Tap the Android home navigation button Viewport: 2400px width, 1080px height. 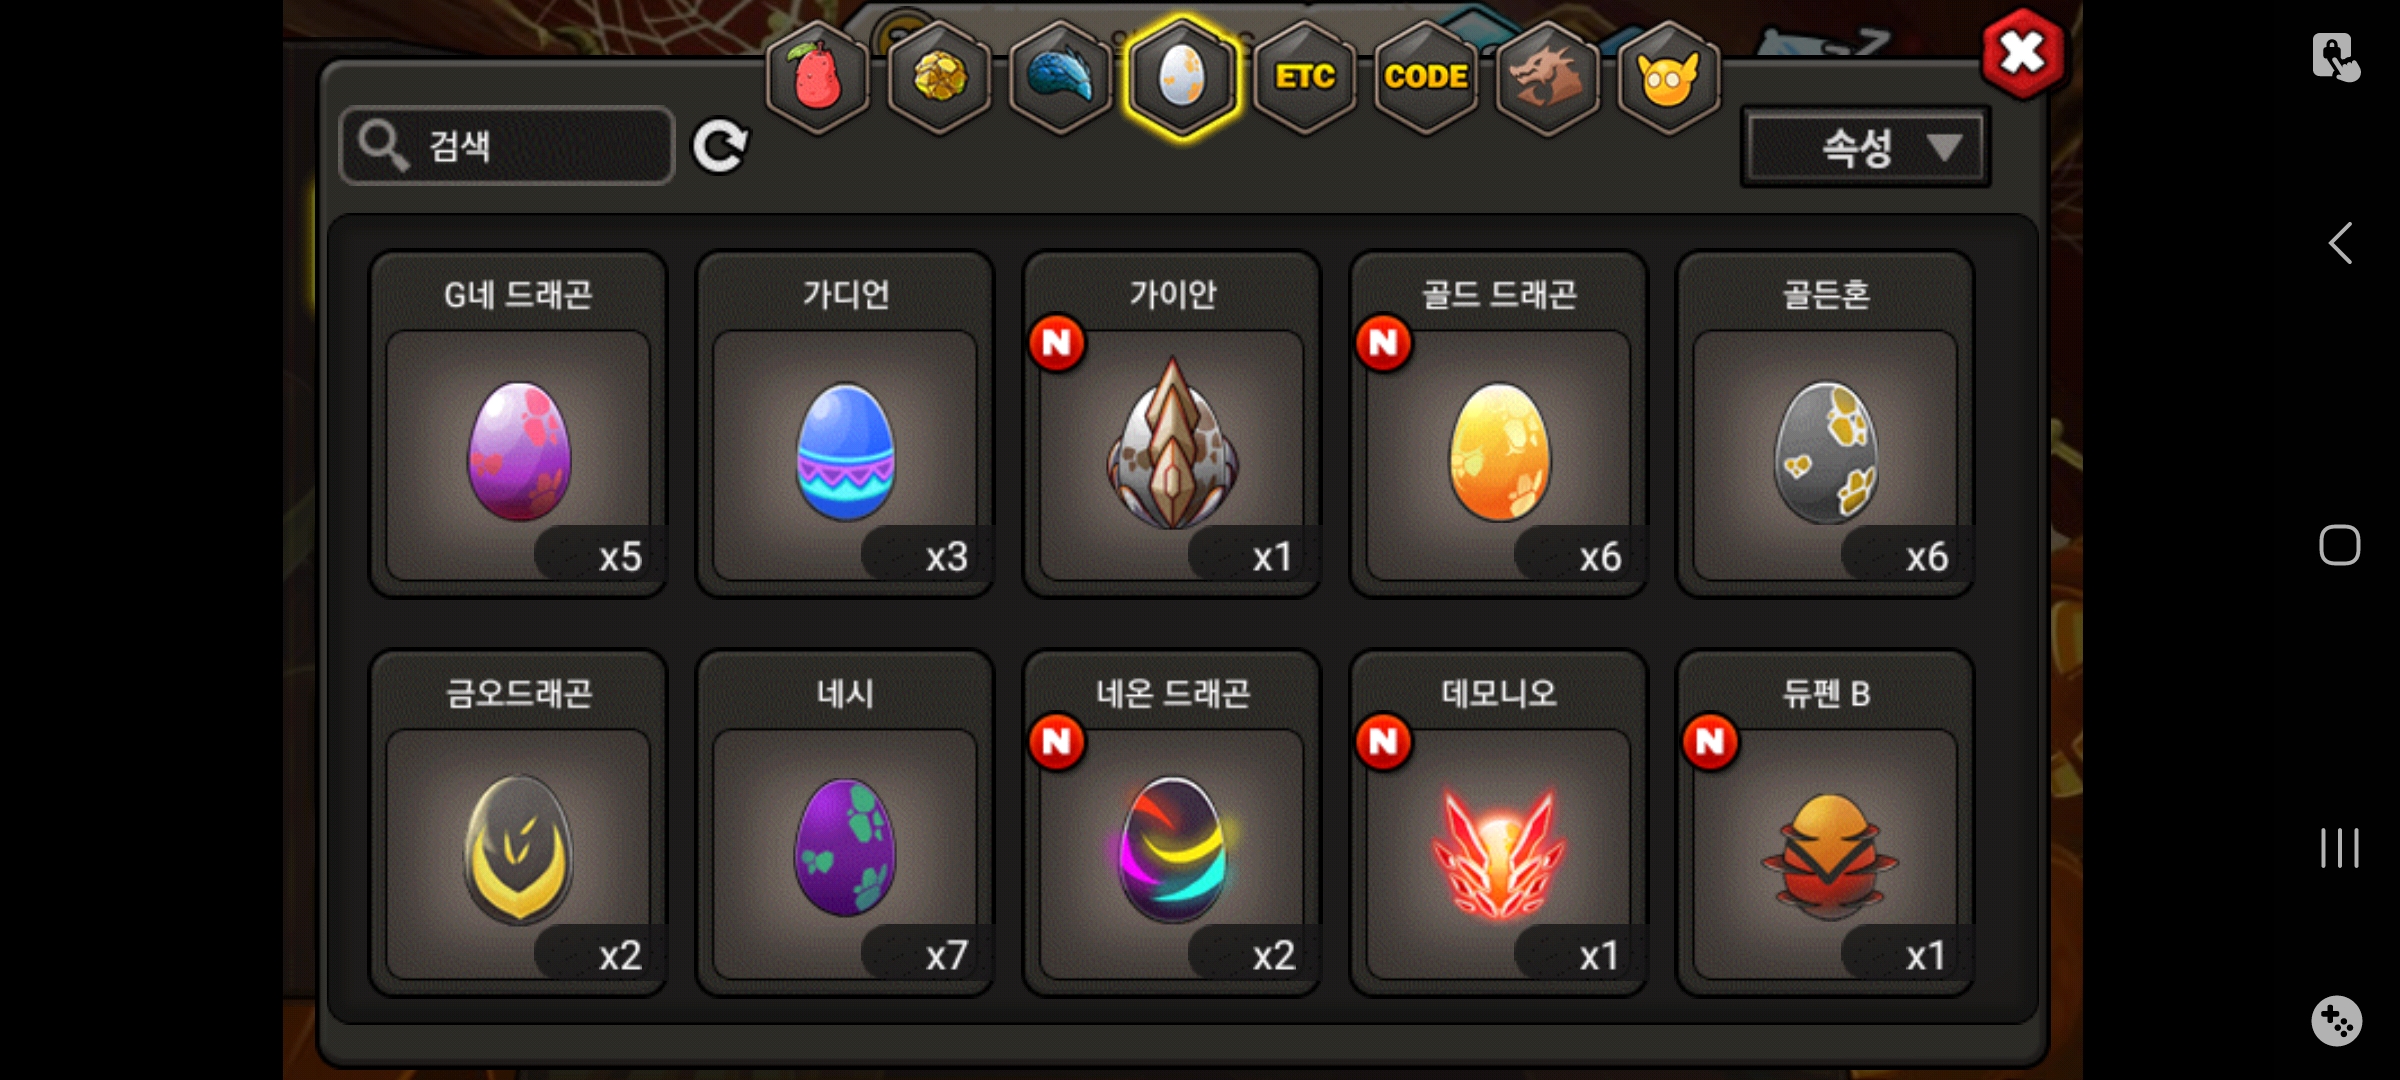click(2340, 545)
